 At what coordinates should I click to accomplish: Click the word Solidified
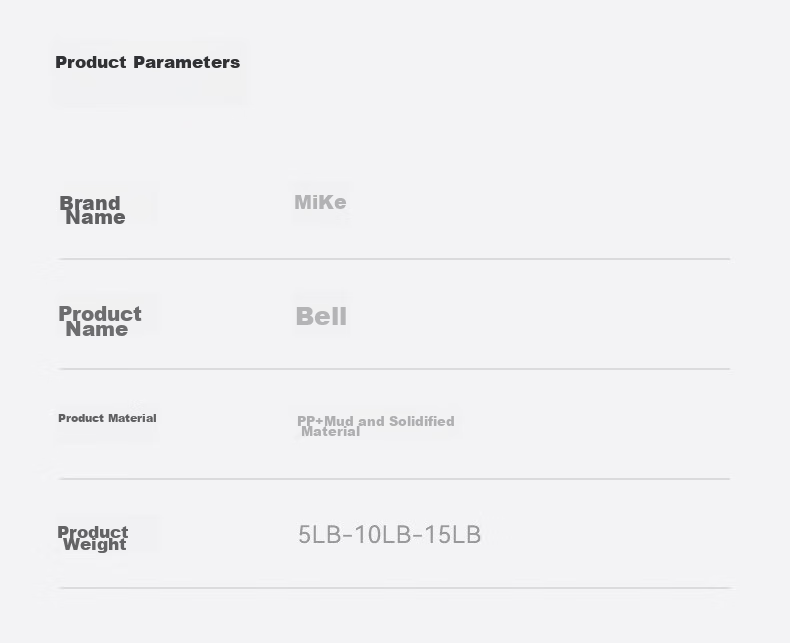pos(422,421)
